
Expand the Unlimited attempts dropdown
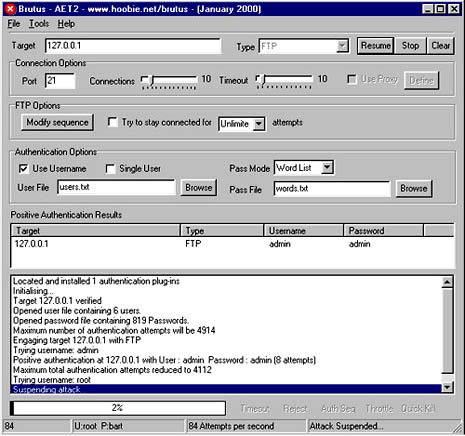click(259, 124)
